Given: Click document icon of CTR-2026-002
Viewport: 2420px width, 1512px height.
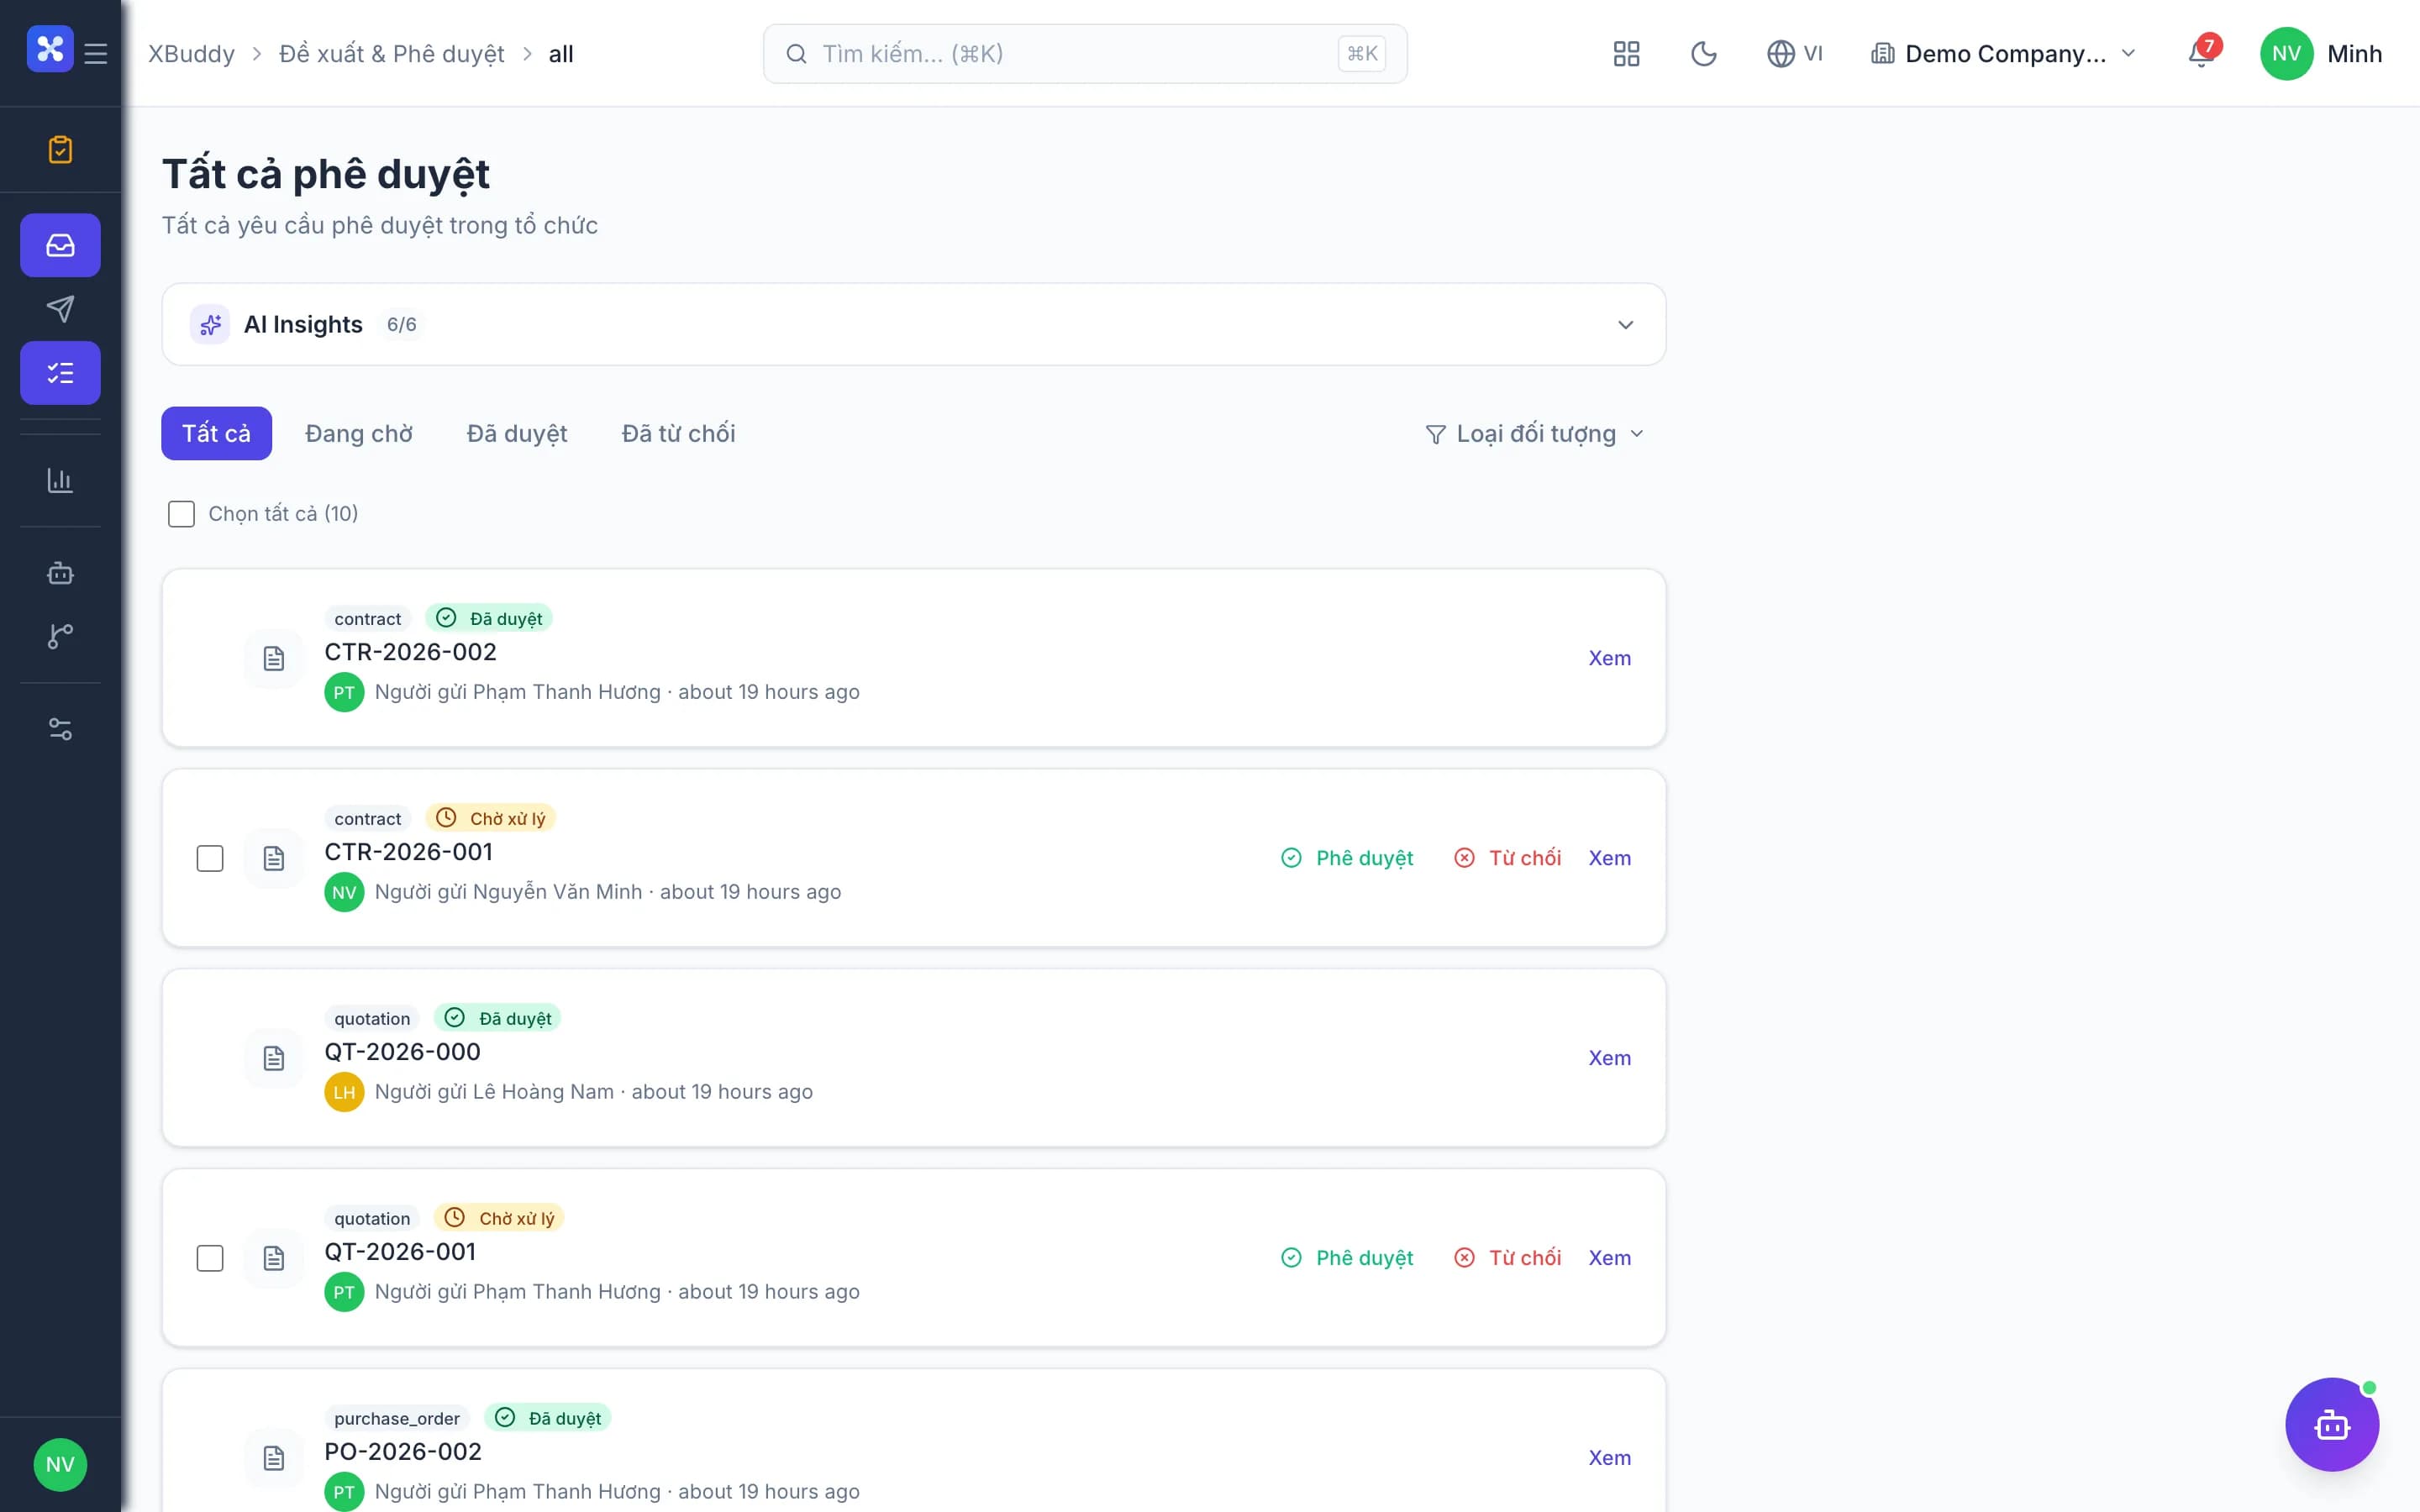Looking at the screenshot, I should tap(274, 658).
